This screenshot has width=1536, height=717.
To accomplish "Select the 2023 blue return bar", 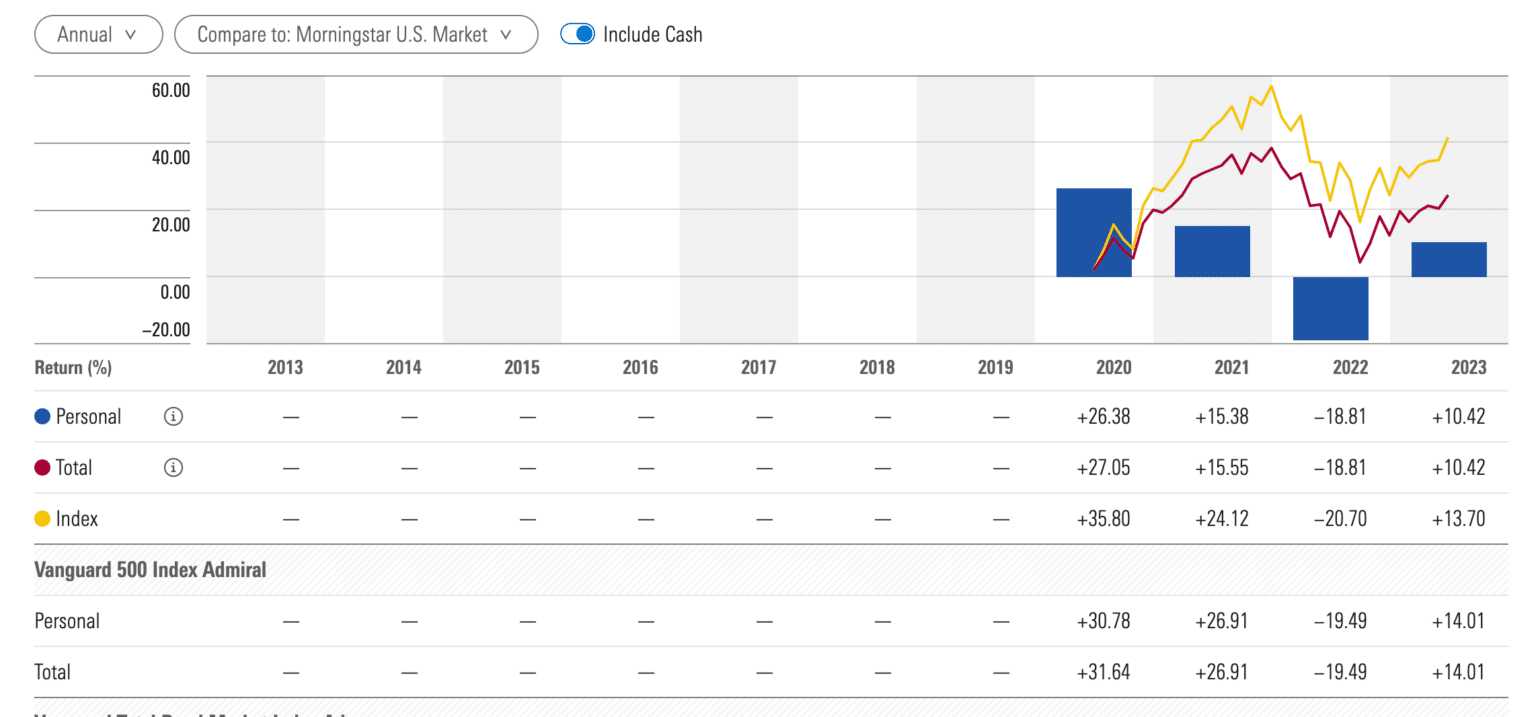I will pyautogui.click(x=1449, y=259).
